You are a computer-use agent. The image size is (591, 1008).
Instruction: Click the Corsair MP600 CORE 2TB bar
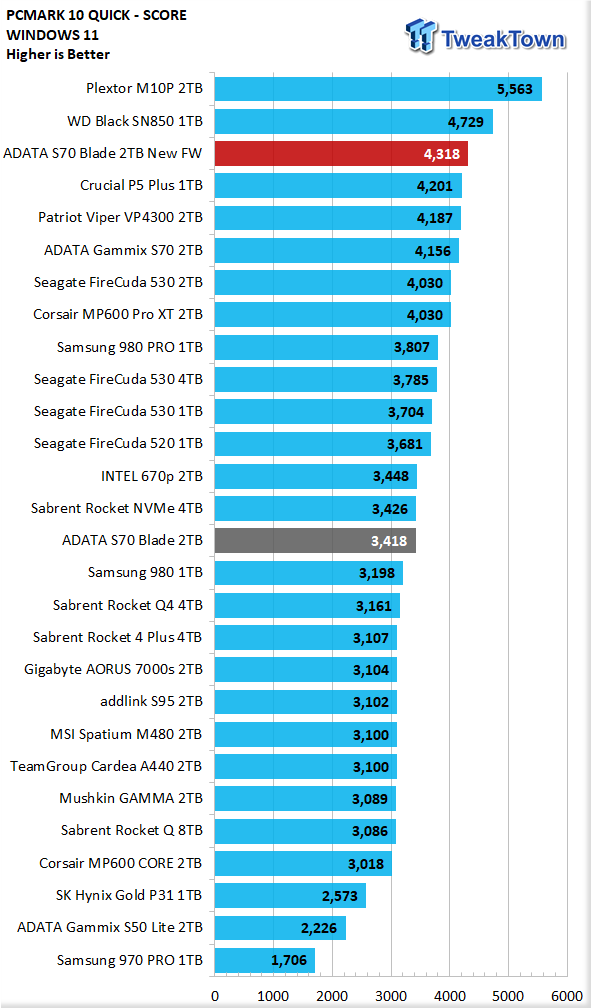pyautogui.click(x=303, y=863)
